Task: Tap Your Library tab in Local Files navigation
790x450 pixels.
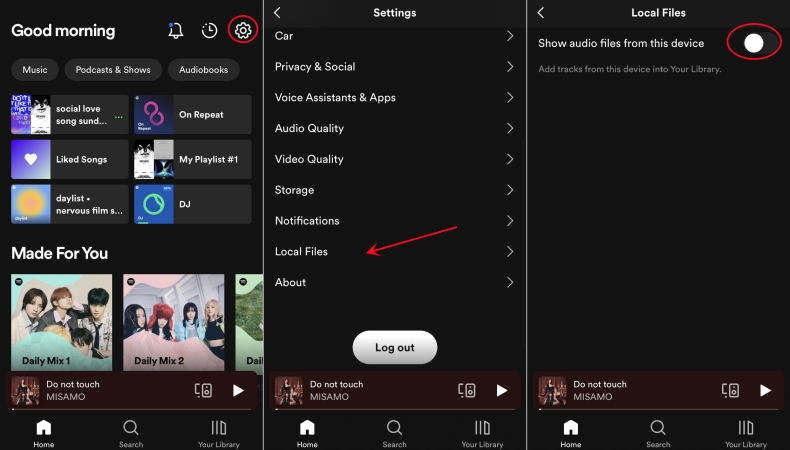Action: point(746,434)
